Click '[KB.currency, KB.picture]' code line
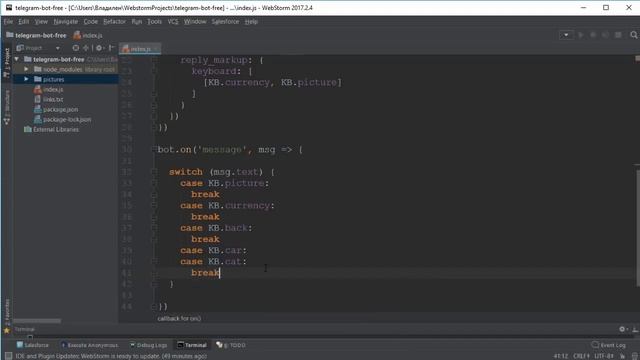The width and height of the screenshot is (640, 360). tap(272, 82)
